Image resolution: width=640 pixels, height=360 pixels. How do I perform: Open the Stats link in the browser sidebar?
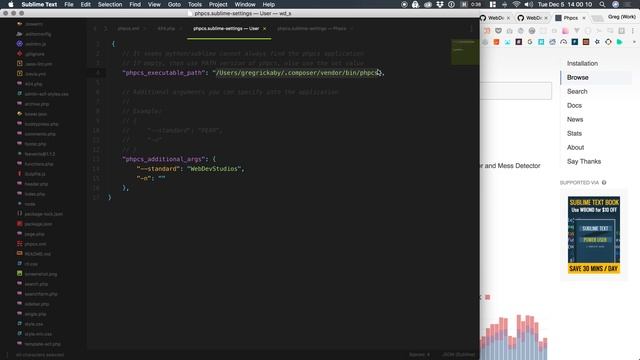coord(574,133)
